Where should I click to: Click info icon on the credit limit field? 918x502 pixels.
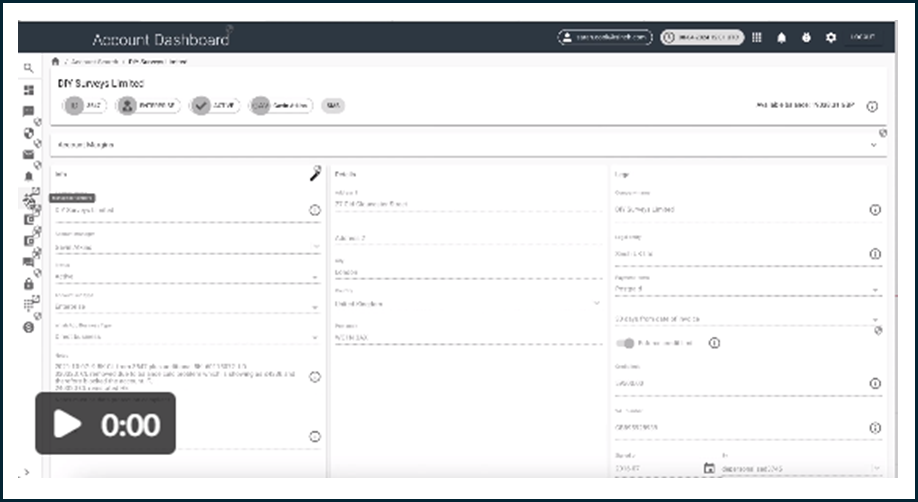[875, 383]
